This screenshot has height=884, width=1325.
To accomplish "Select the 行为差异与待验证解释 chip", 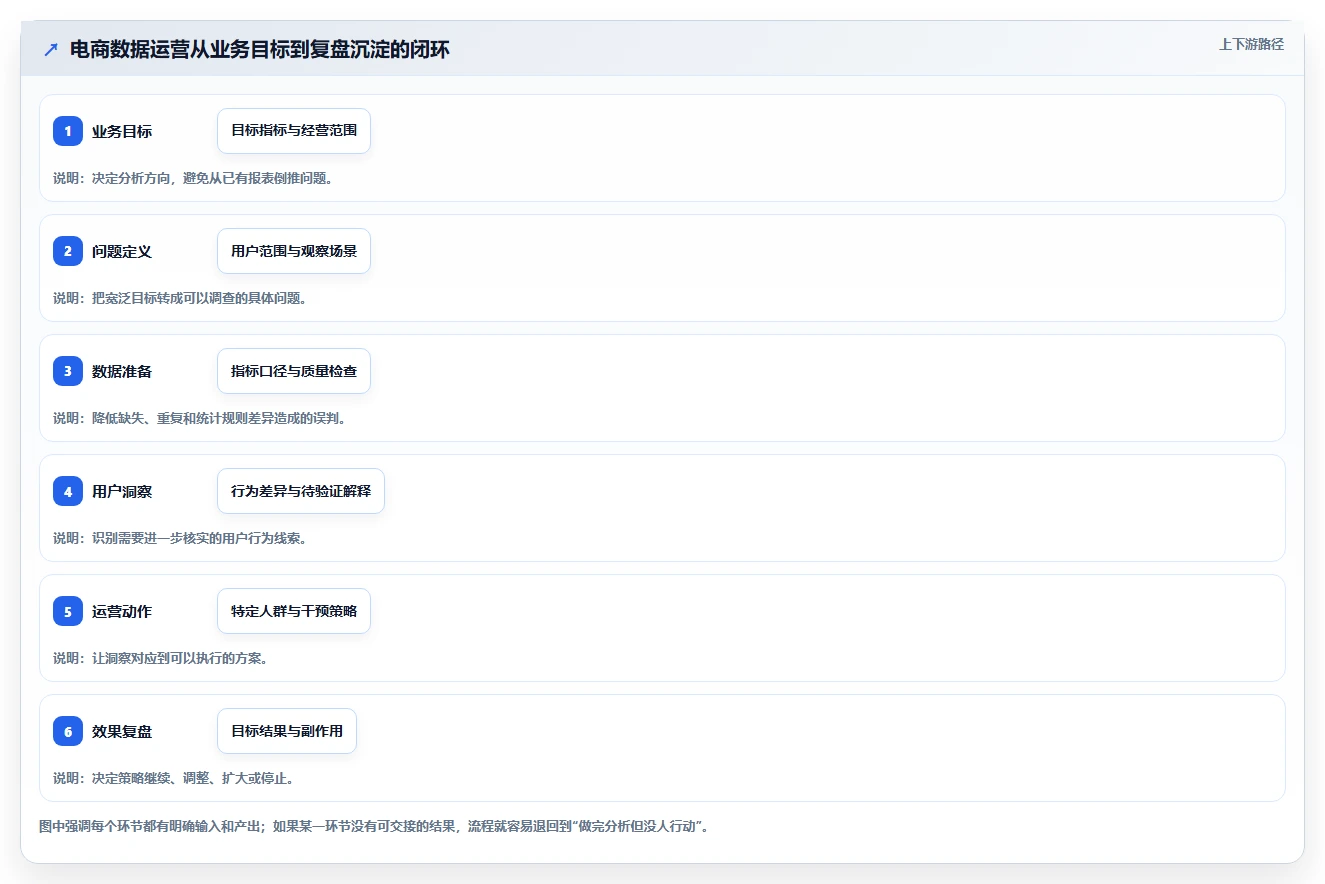I will click(301, 491).
